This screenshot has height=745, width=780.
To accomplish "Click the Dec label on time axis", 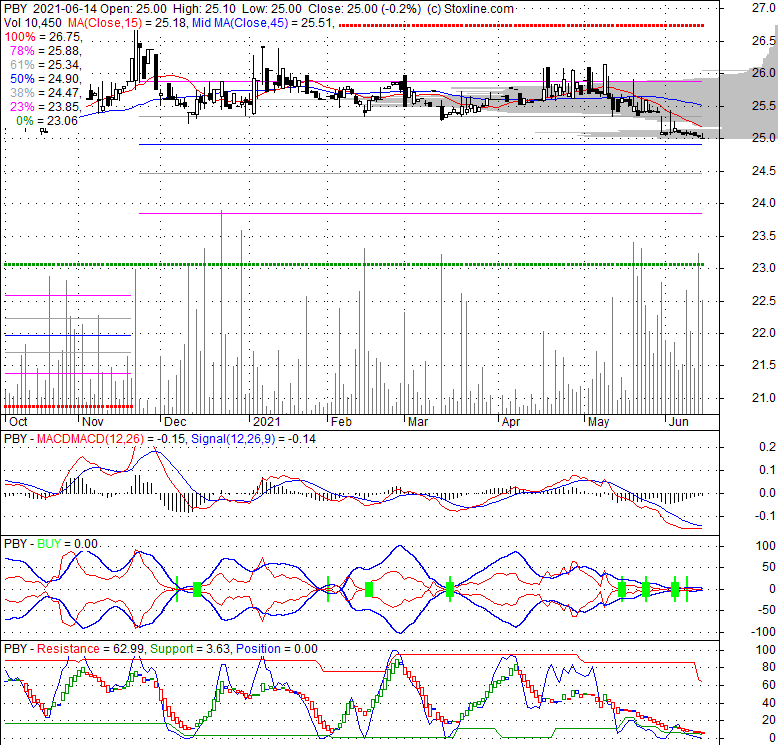I will pyautogui.click(x=175, y=422).
